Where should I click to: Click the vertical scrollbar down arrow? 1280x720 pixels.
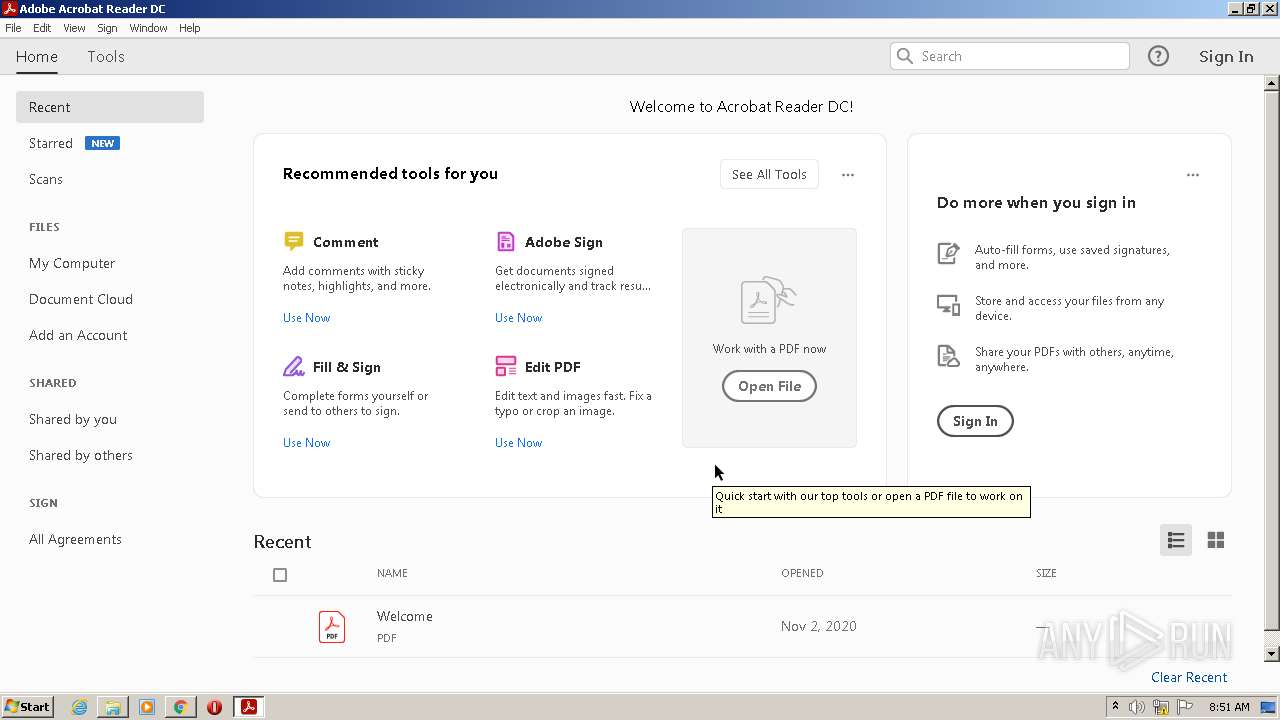pyautogui.click(x=1272, y=654)
